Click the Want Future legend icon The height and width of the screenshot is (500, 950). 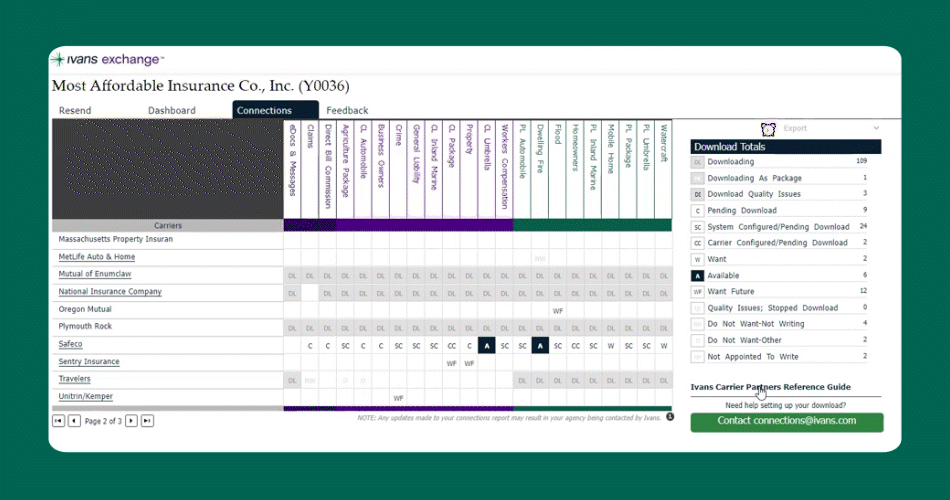[x=697, y=291]
